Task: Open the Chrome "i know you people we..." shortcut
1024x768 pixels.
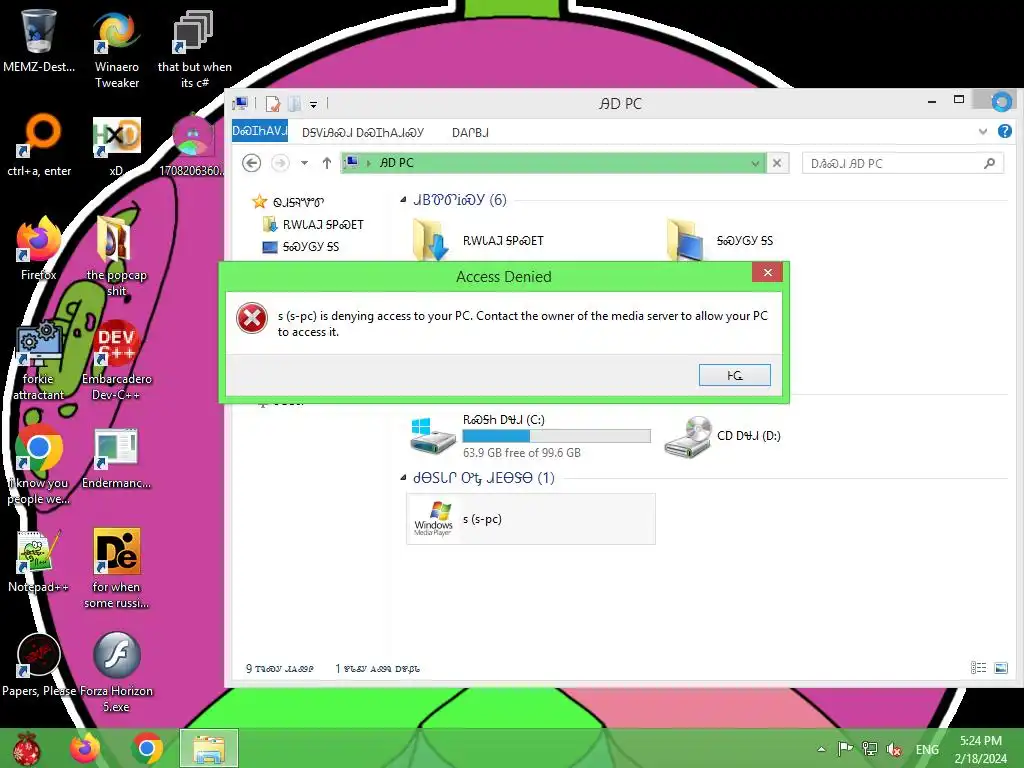Action: [x=38, y=465]
